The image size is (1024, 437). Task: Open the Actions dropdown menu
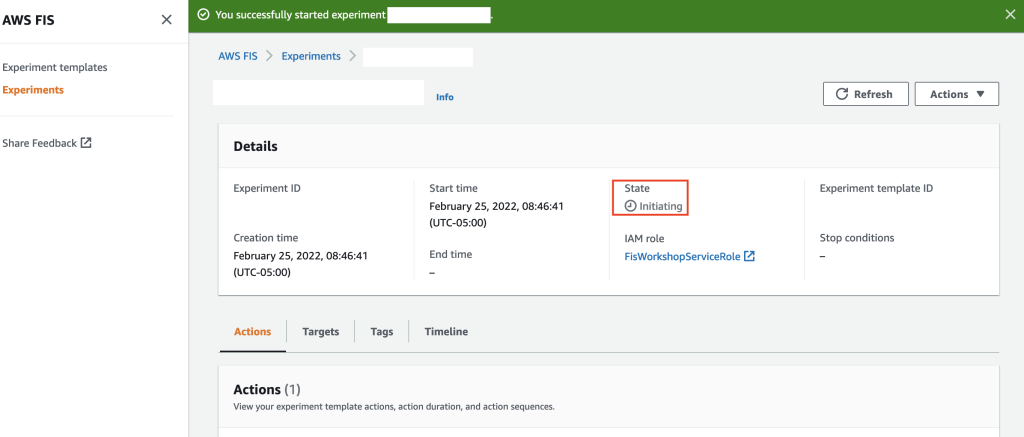point(957,94)
